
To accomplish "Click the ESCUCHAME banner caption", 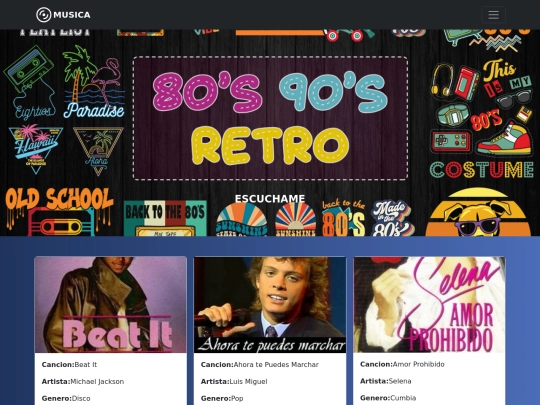I will 270,199.
